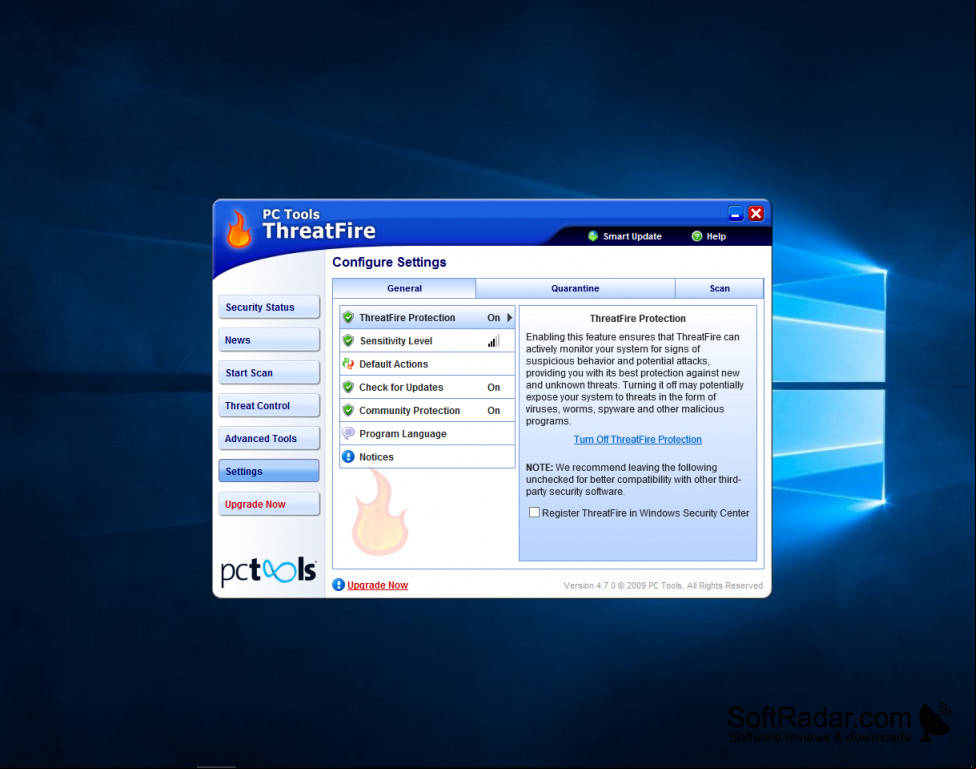Click the On status for Check for Updates
The width and height of the screenshot is (976, 769).
pyautogui.click(x=494, y=387)
